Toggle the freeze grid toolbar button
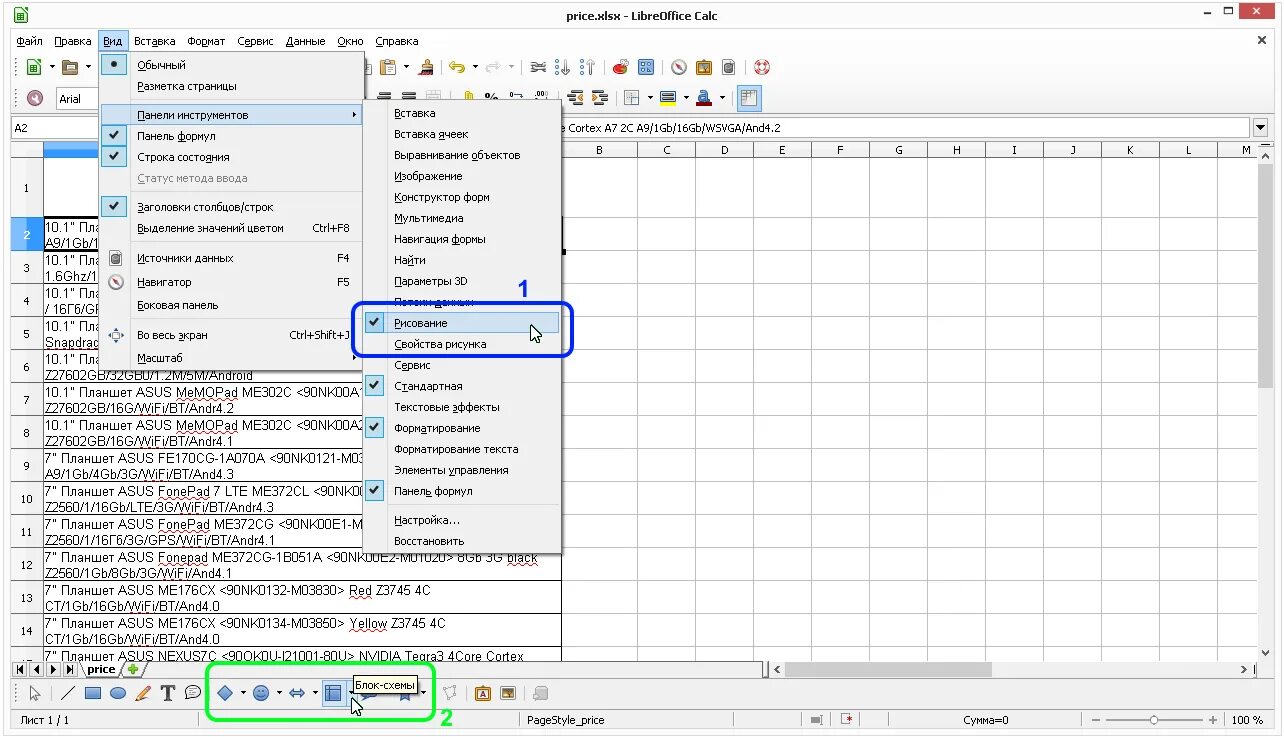This screenshot has width=1284, height=737. tap(749, 98)
